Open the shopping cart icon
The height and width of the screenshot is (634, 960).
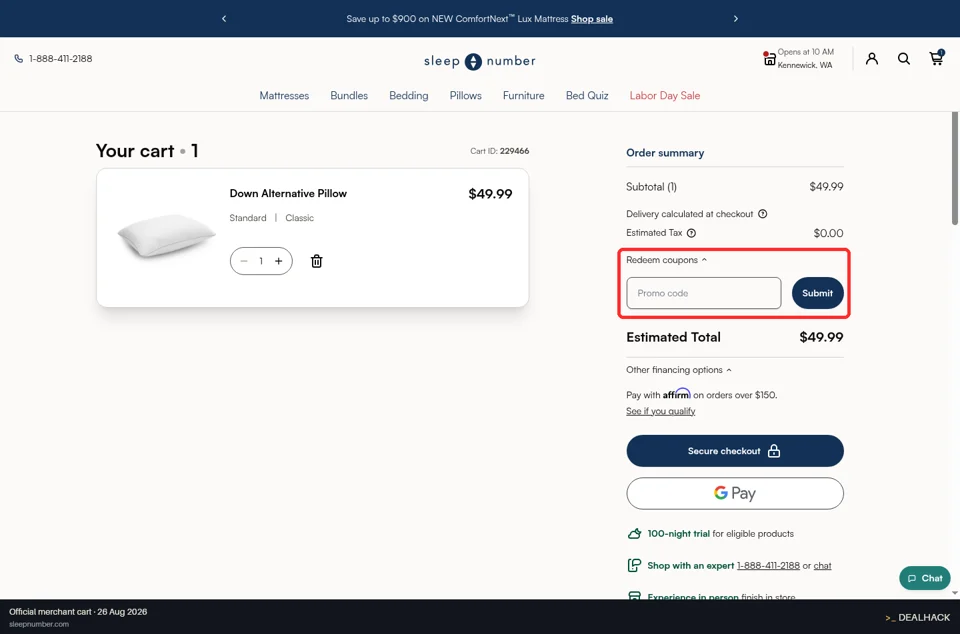(x=936, y=58)
